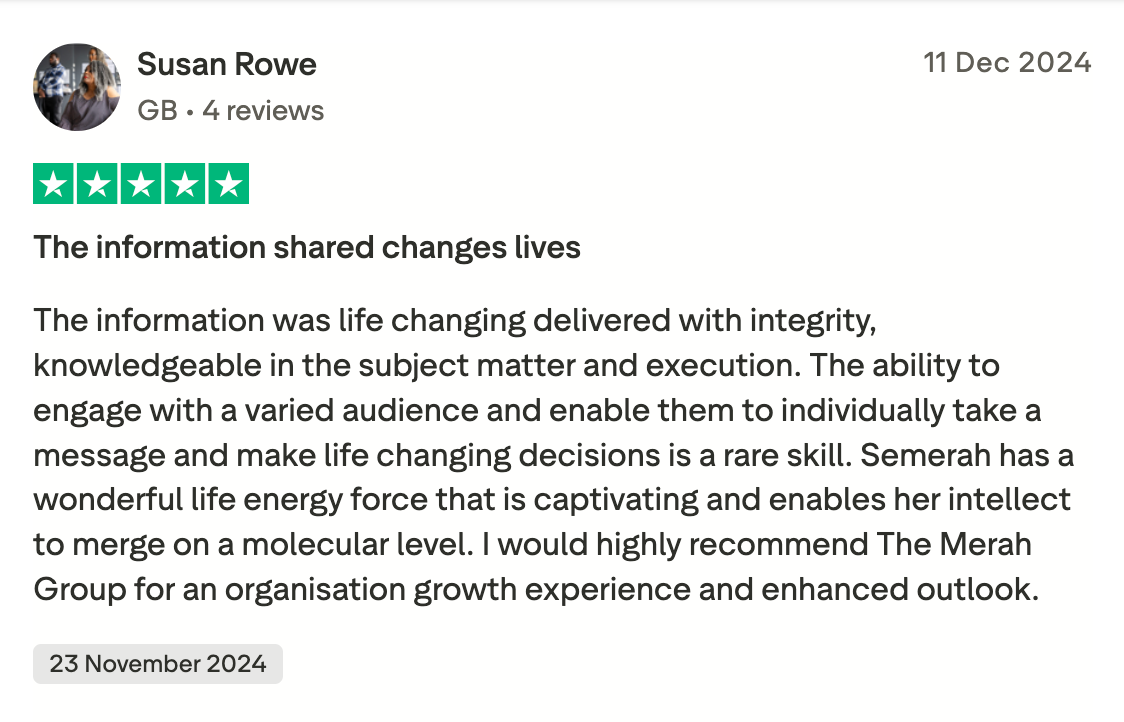Click the fourth green rating star
The height and width of the screenshot is (722, 1124).
(185, 184)
